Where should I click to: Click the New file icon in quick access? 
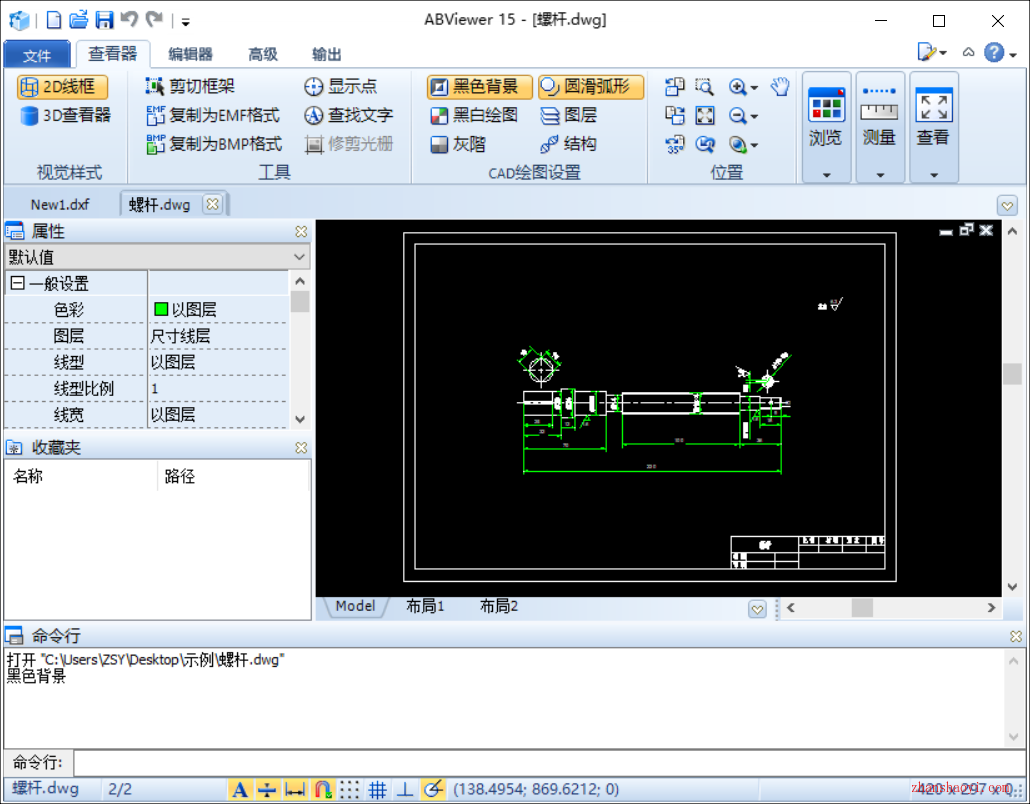pyautogui.click(x=54, y=20)
